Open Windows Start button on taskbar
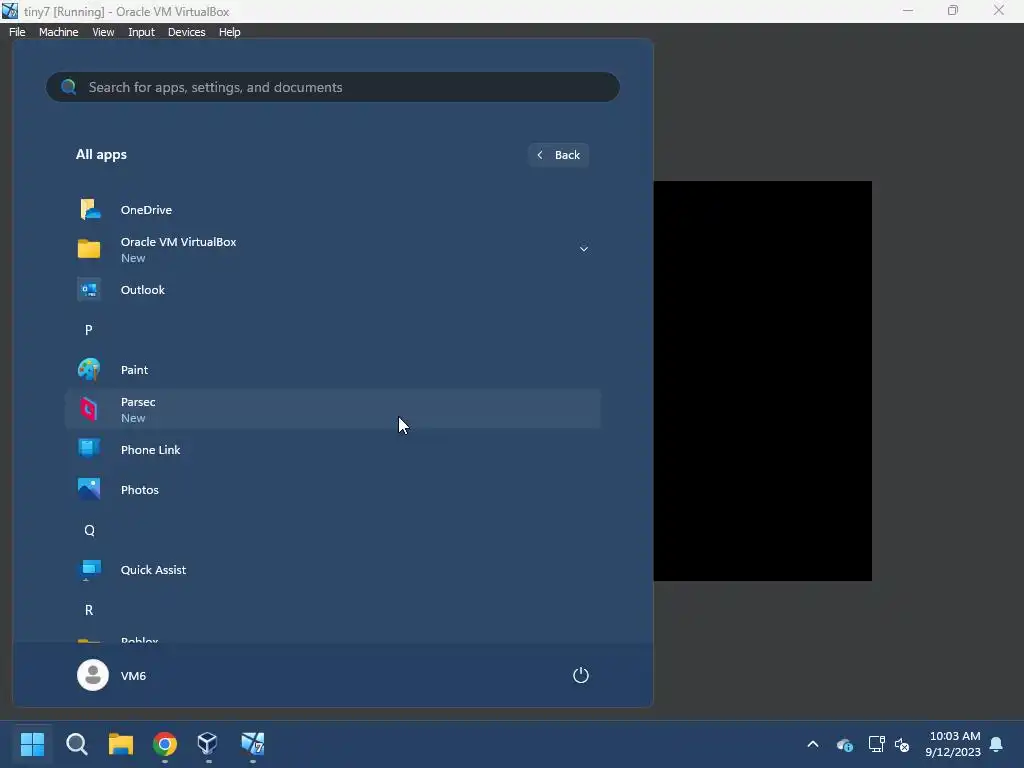Viewport: 1024px width, 768px height. click(32, 743)
